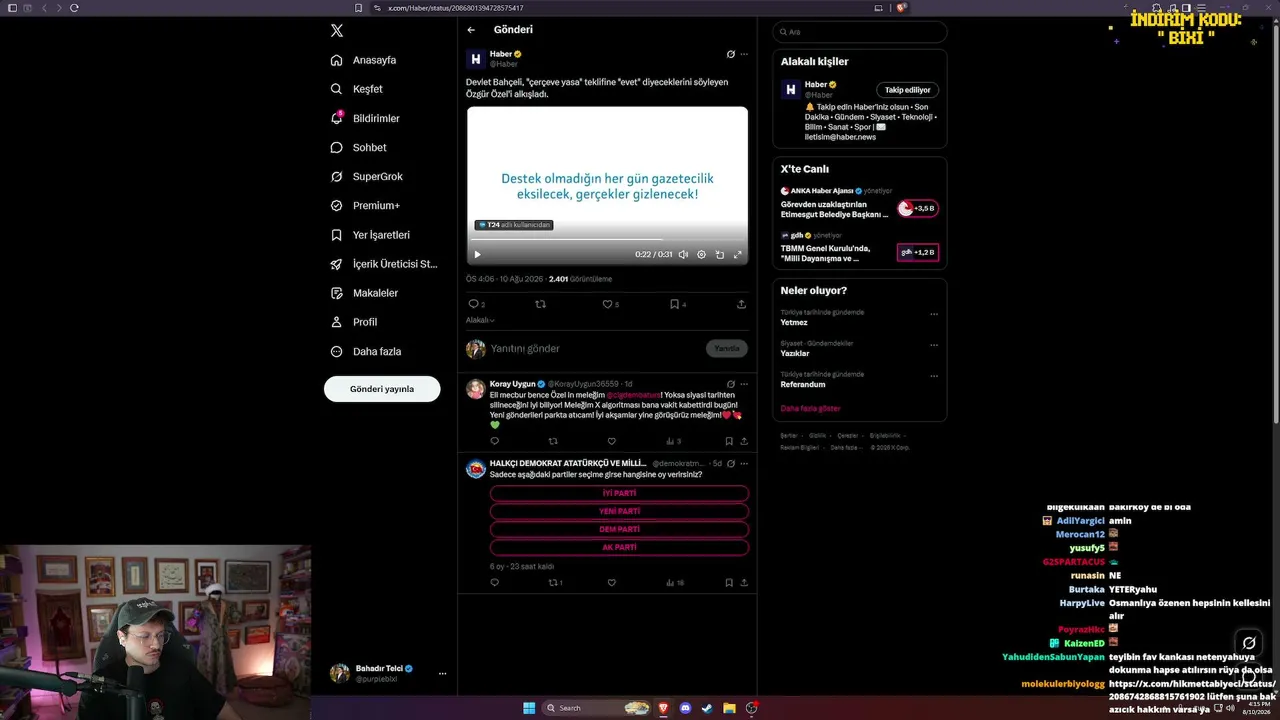Screen dimensions: 1280x720
Task: Reply to the Haber post
Action: [475, 304]
